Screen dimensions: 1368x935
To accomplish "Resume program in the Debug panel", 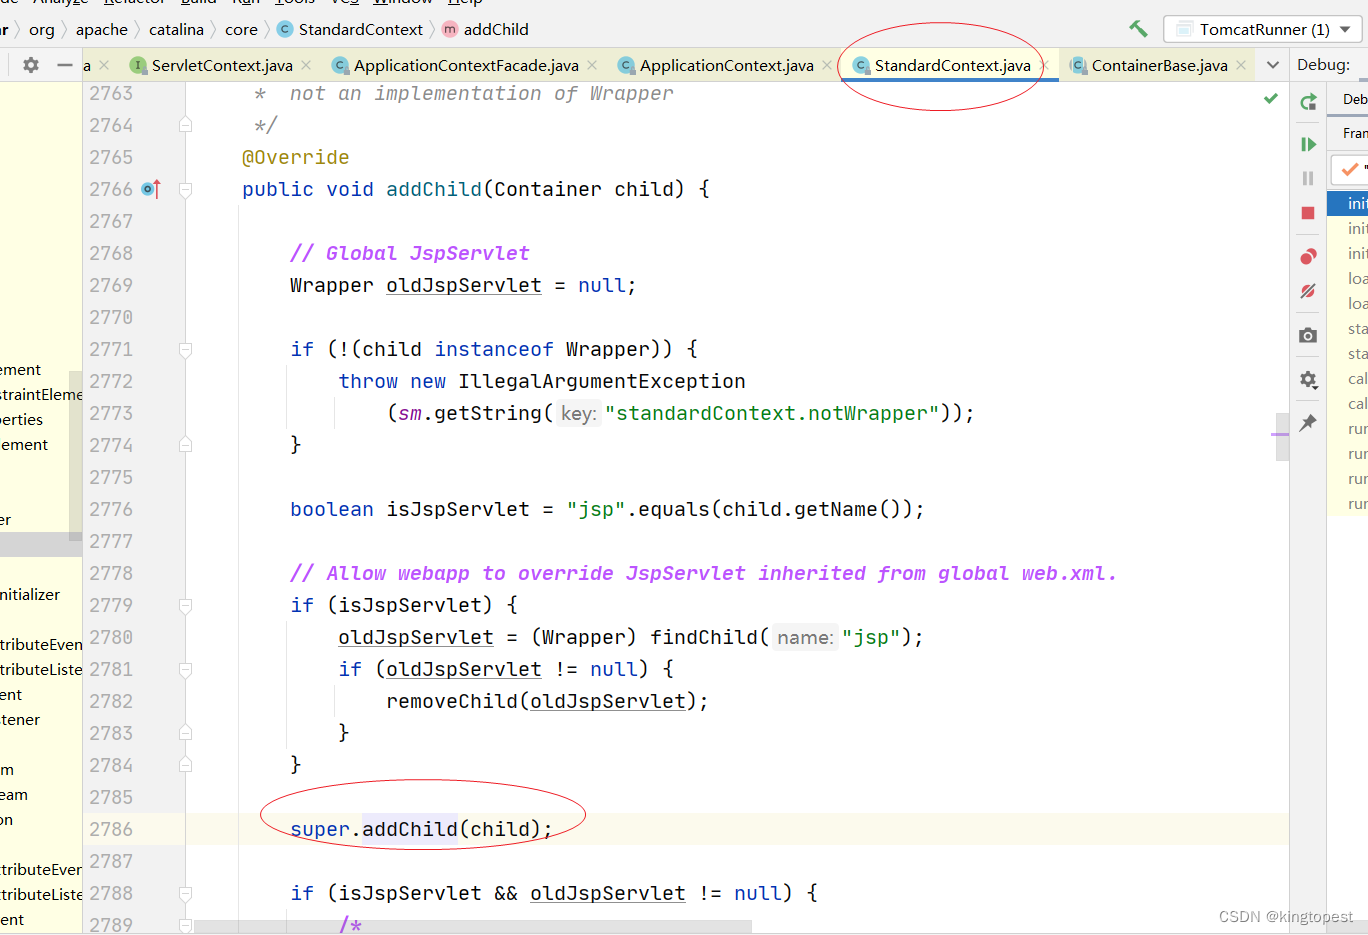I will coord(1308,144).
